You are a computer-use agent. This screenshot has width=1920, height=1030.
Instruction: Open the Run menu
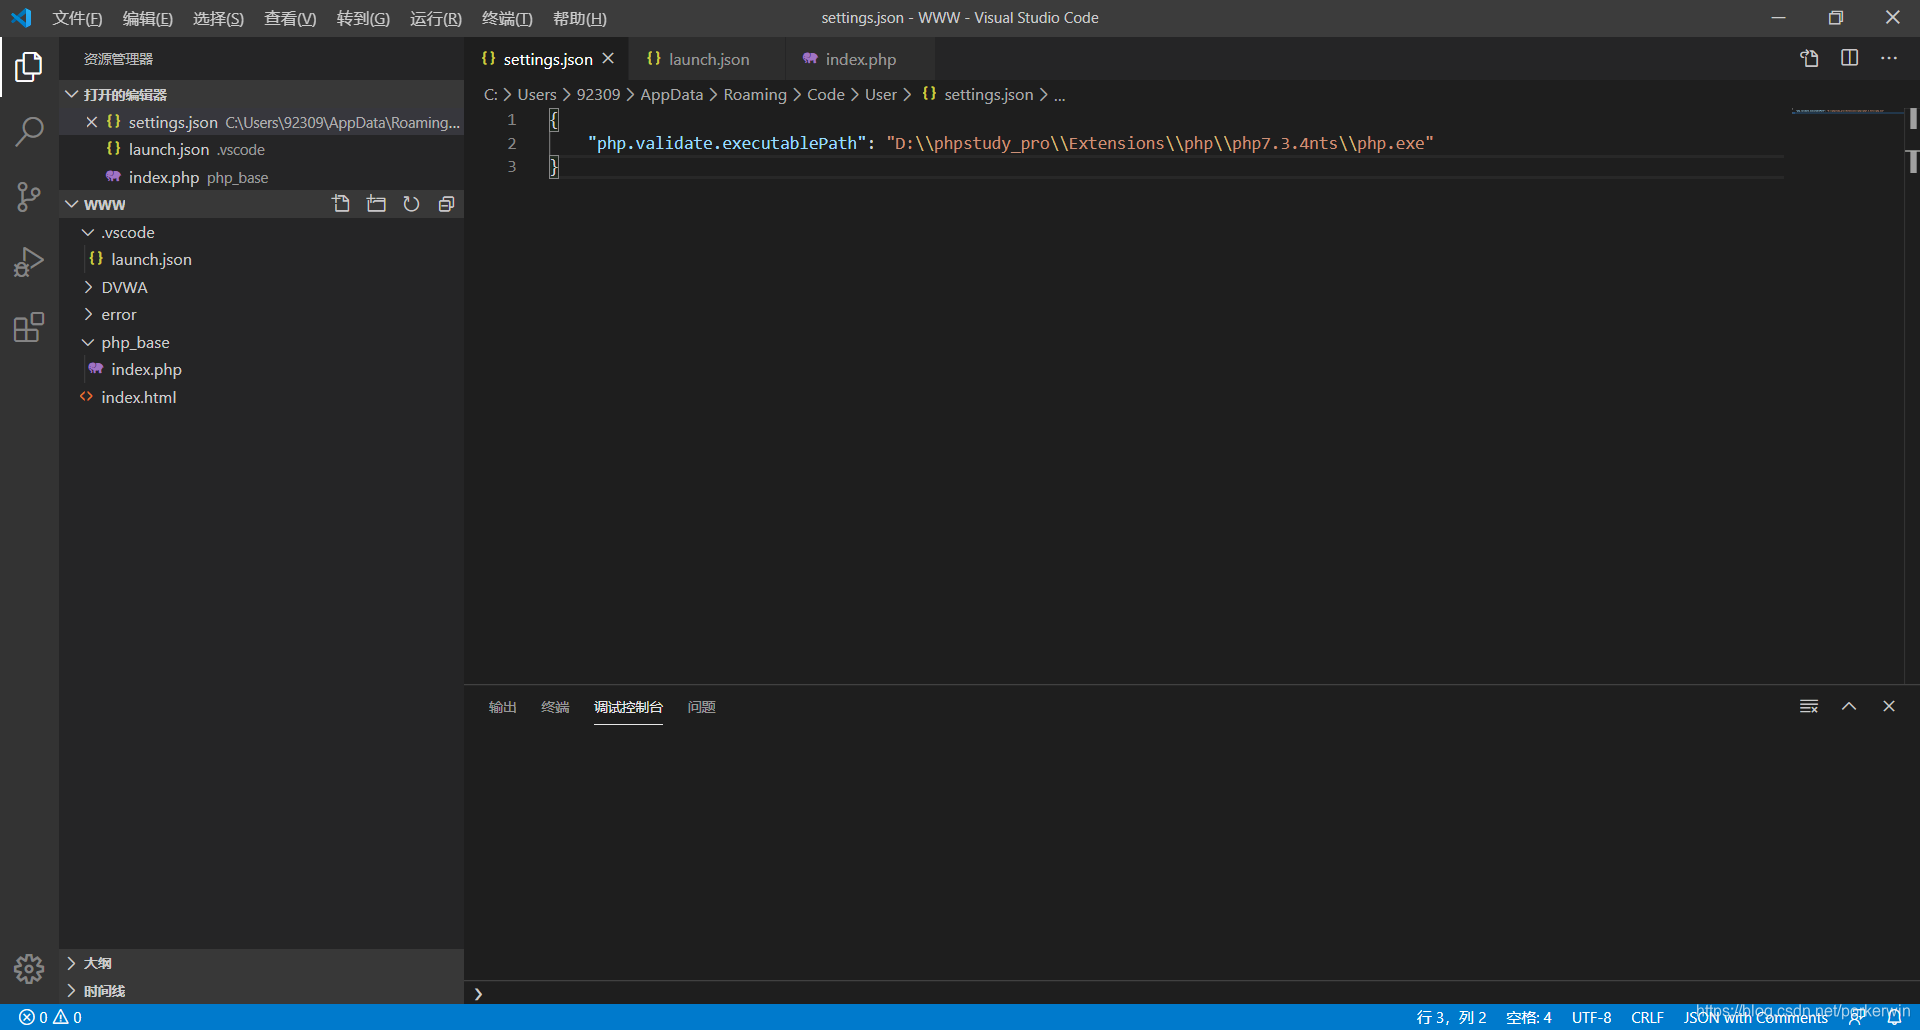(x=435, y=18)
